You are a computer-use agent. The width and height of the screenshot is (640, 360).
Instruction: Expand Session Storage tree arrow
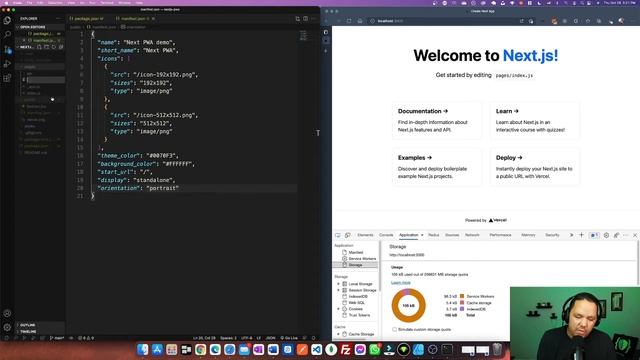point(338,290)
